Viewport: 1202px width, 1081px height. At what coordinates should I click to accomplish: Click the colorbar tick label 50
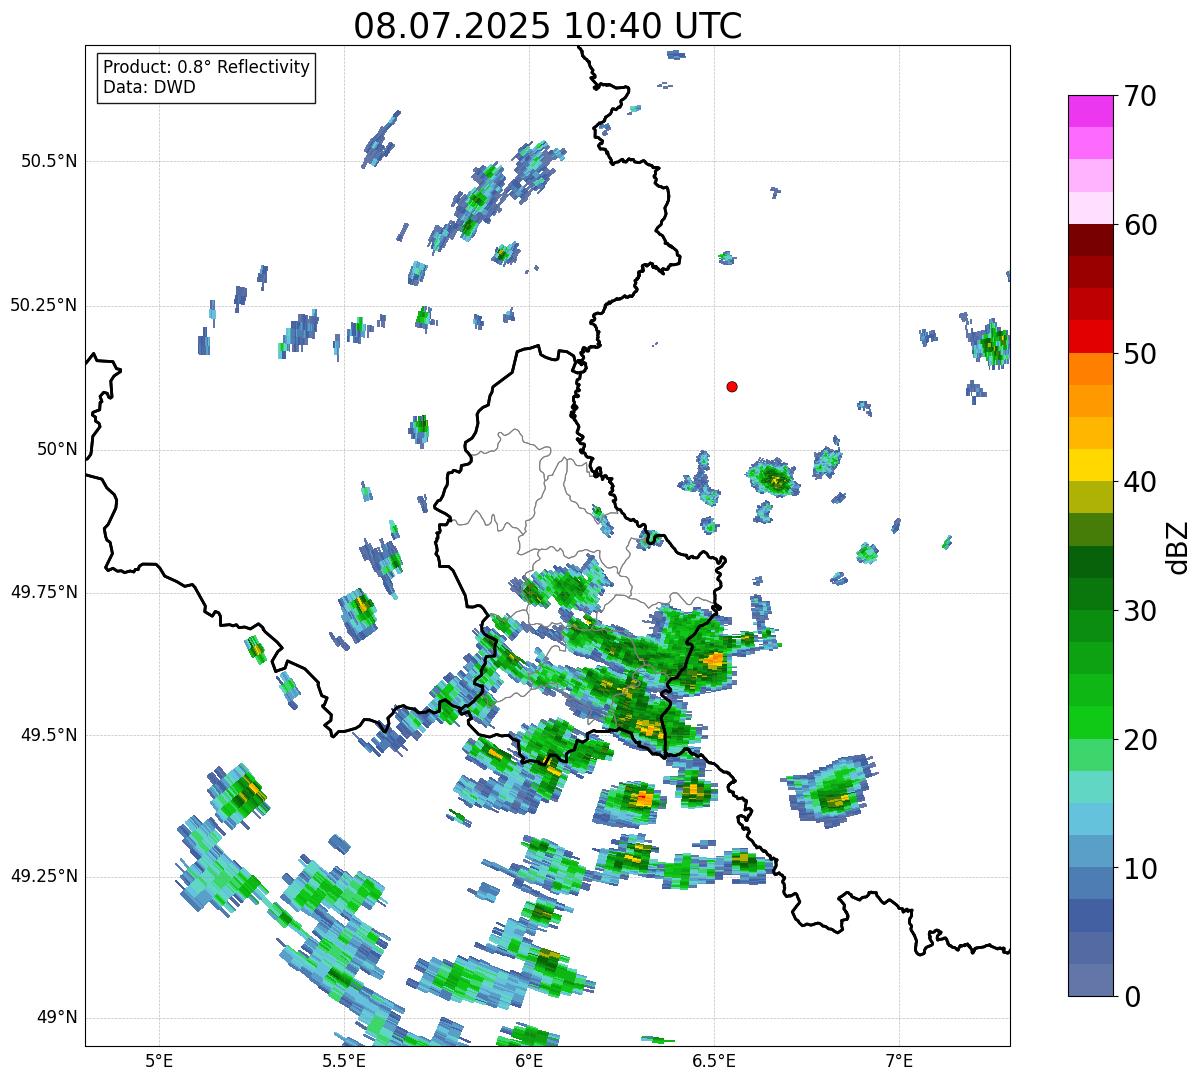pyautogui.click(x=1140, y=354)
